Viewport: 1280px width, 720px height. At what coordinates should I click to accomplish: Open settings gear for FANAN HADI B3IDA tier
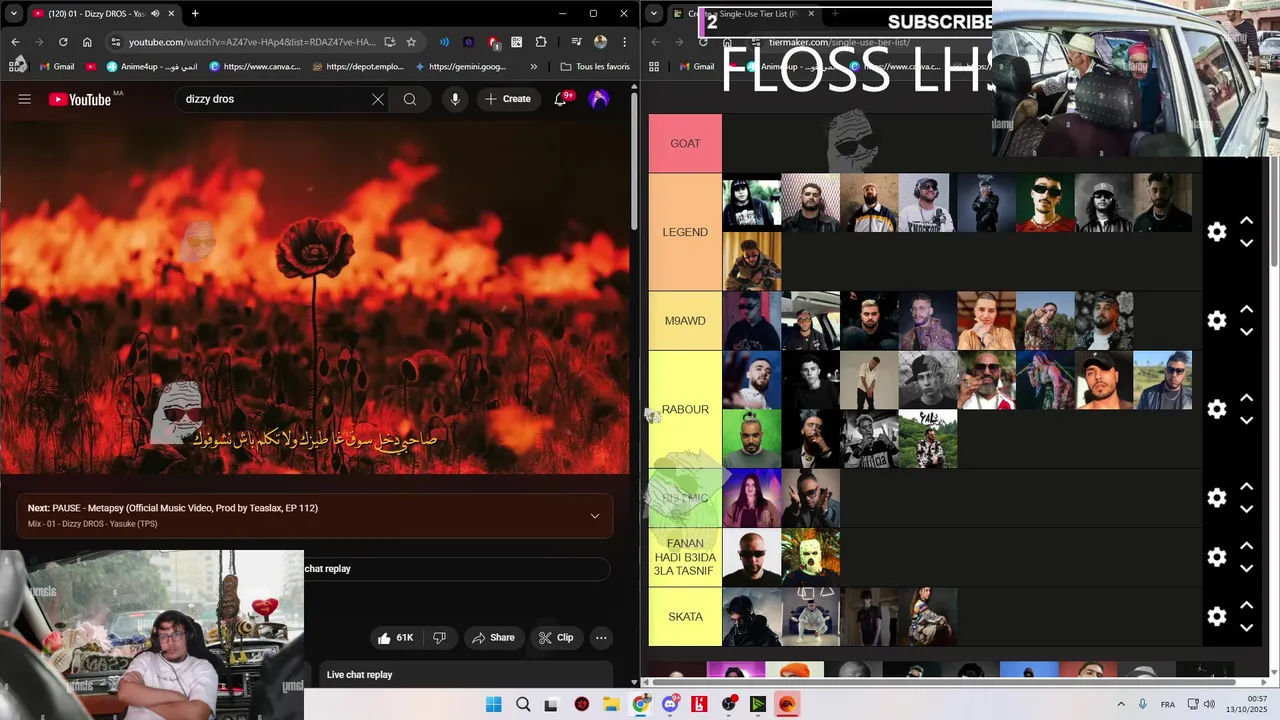[1217, 557]
